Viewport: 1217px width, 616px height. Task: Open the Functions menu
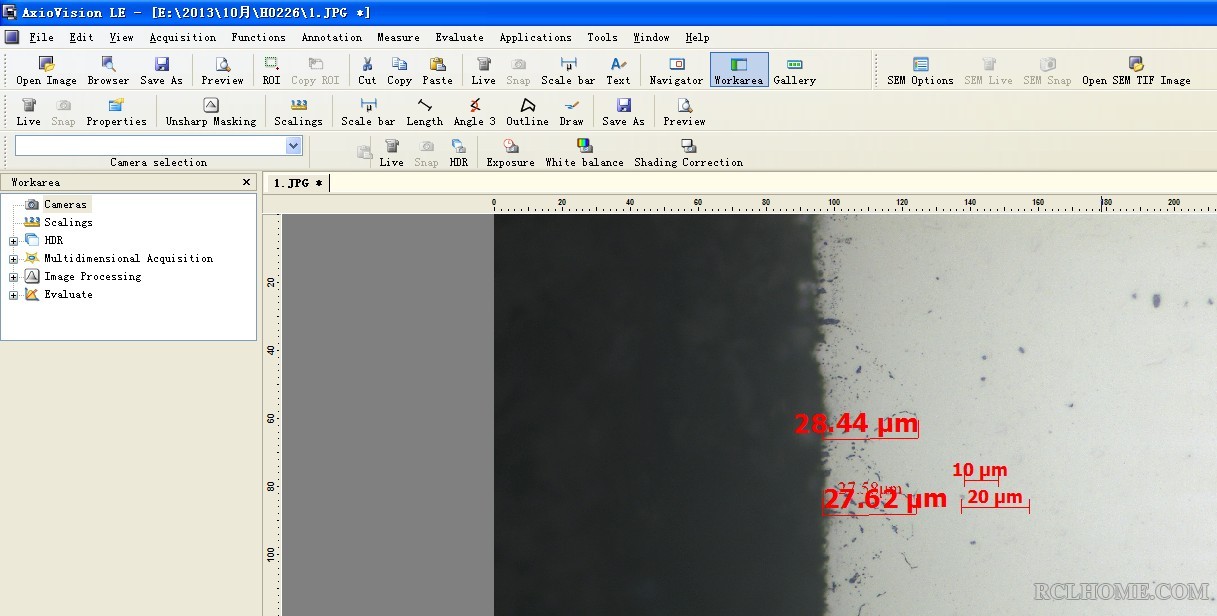coord(258,37)
